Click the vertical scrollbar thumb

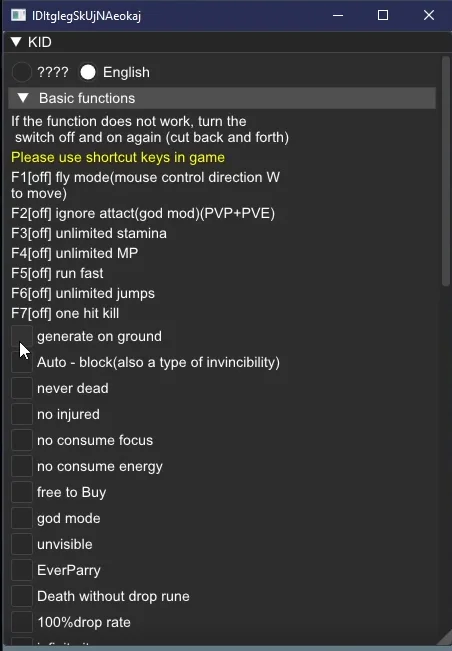point(446,171)
